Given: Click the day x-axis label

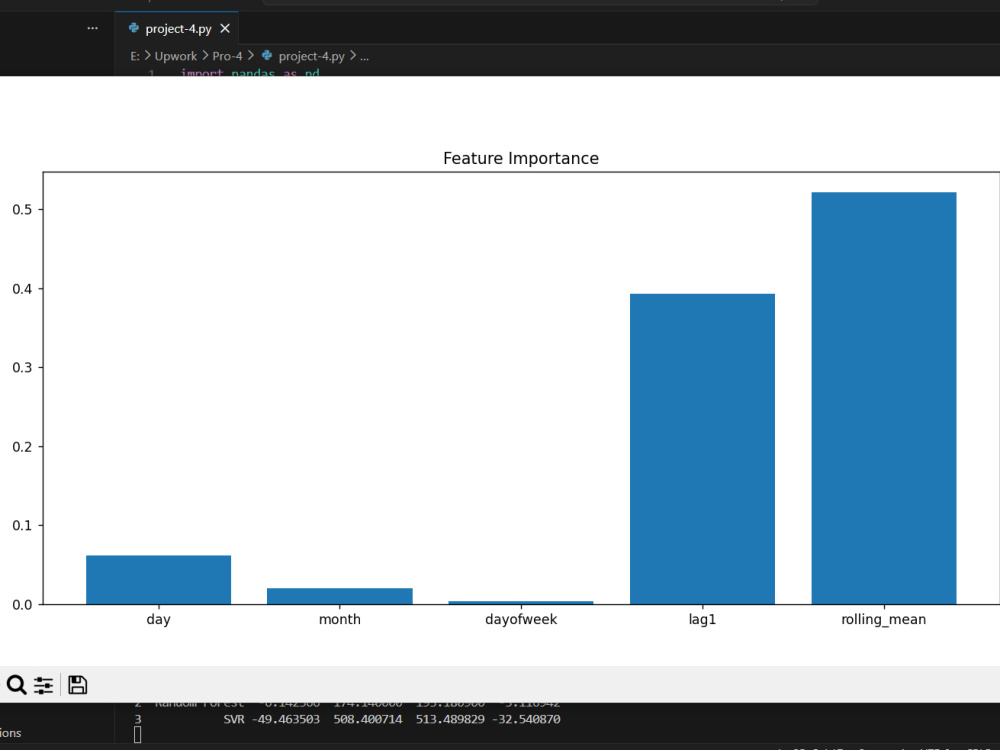Looking at the screenshot, I should pos(158,620).
